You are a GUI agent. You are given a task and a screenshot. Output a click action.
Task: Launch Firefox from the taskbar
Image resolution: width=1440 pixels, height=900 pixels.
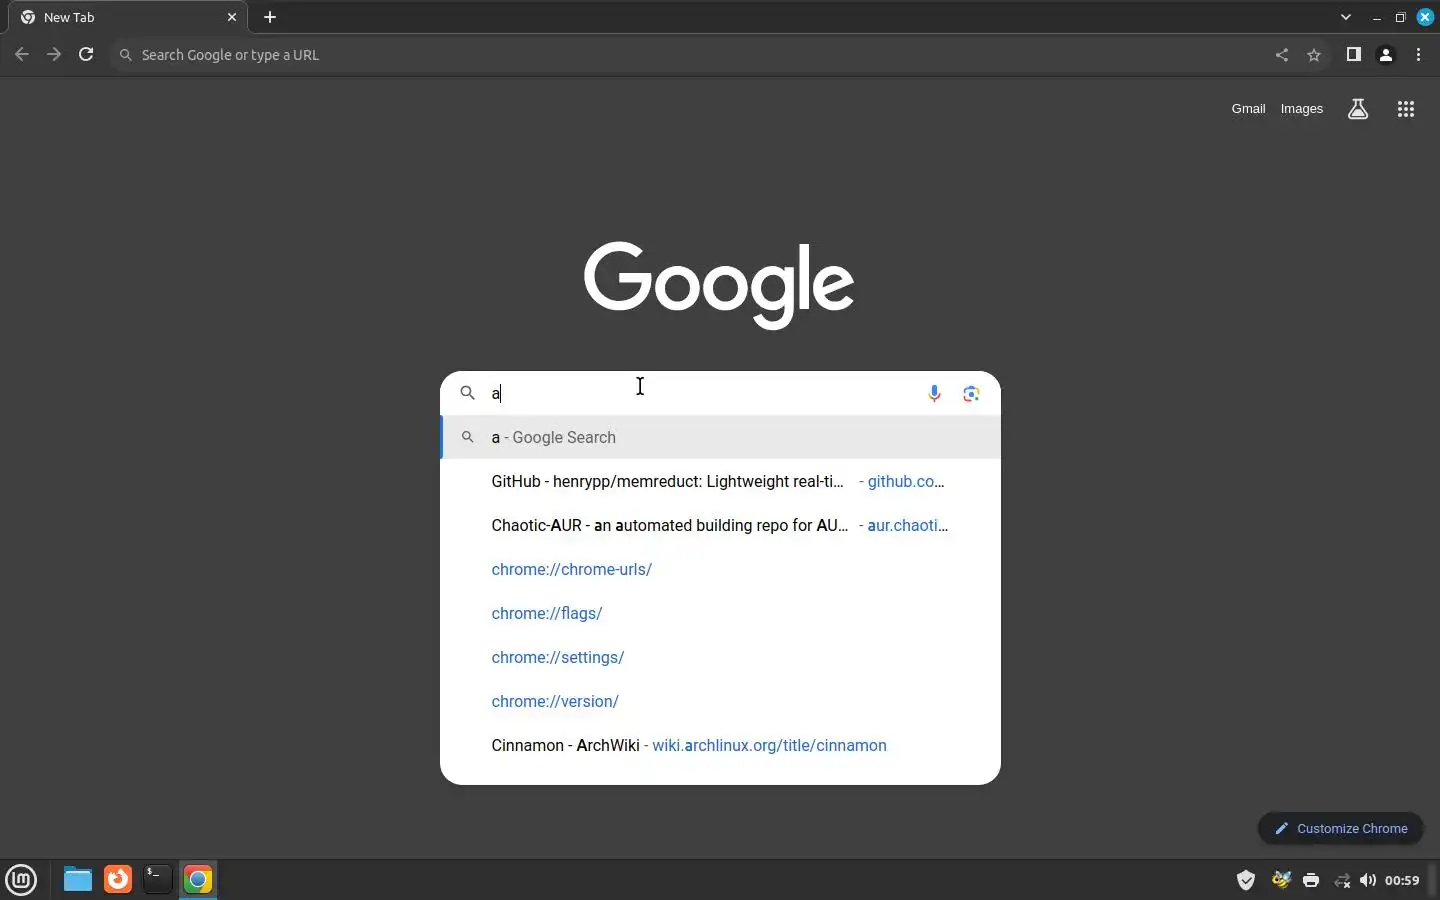tap(118, 879)
